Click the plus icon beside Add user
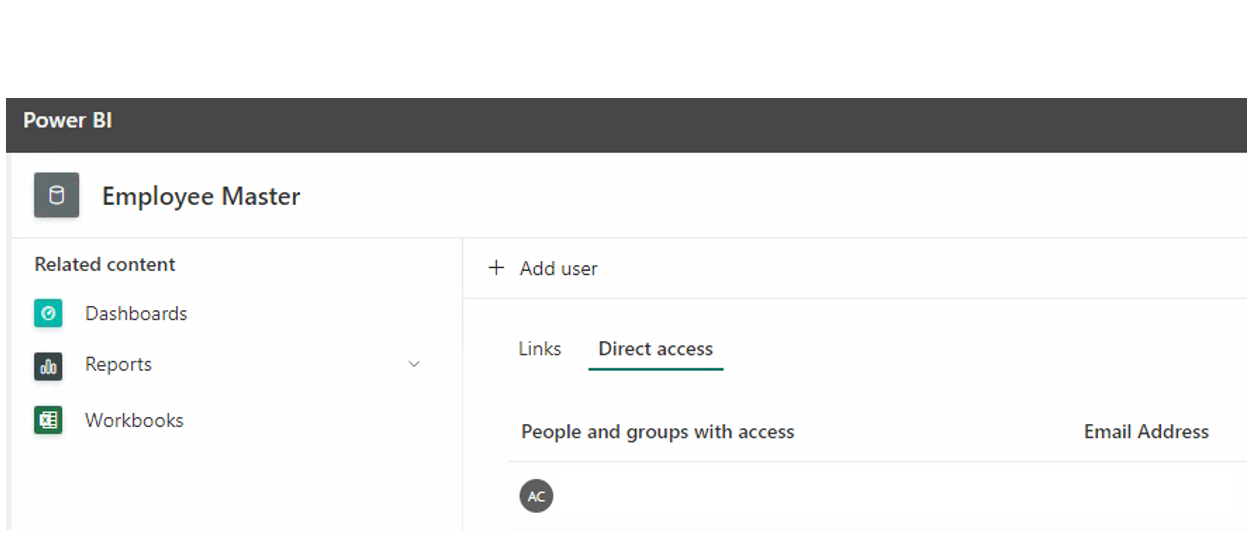 [496, 268]
